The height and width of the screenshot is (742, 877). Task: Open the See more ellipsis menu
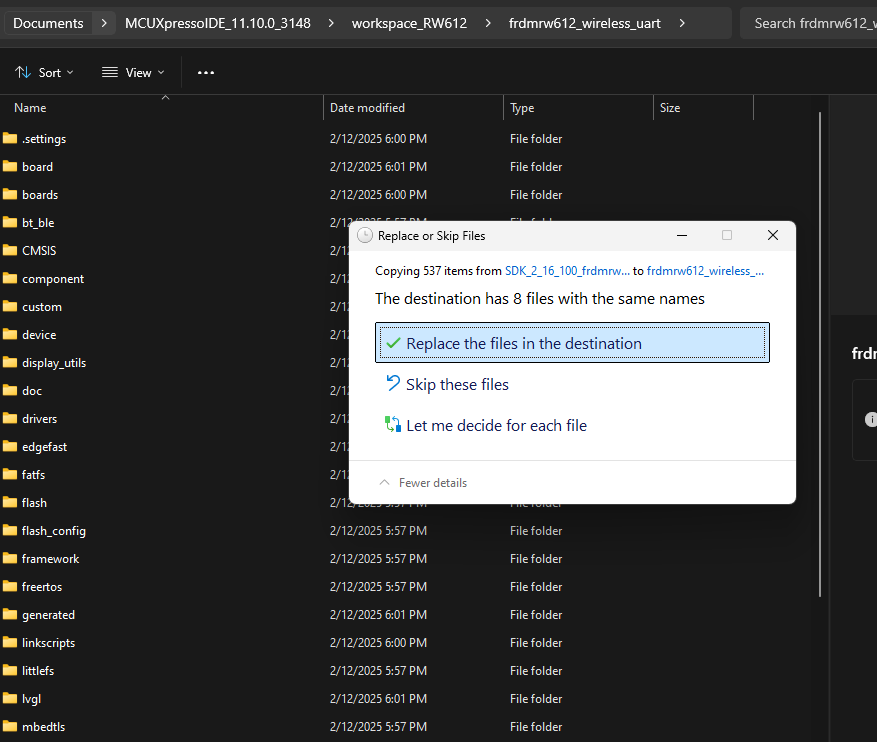pyautogui.click(x=206, y=73)
